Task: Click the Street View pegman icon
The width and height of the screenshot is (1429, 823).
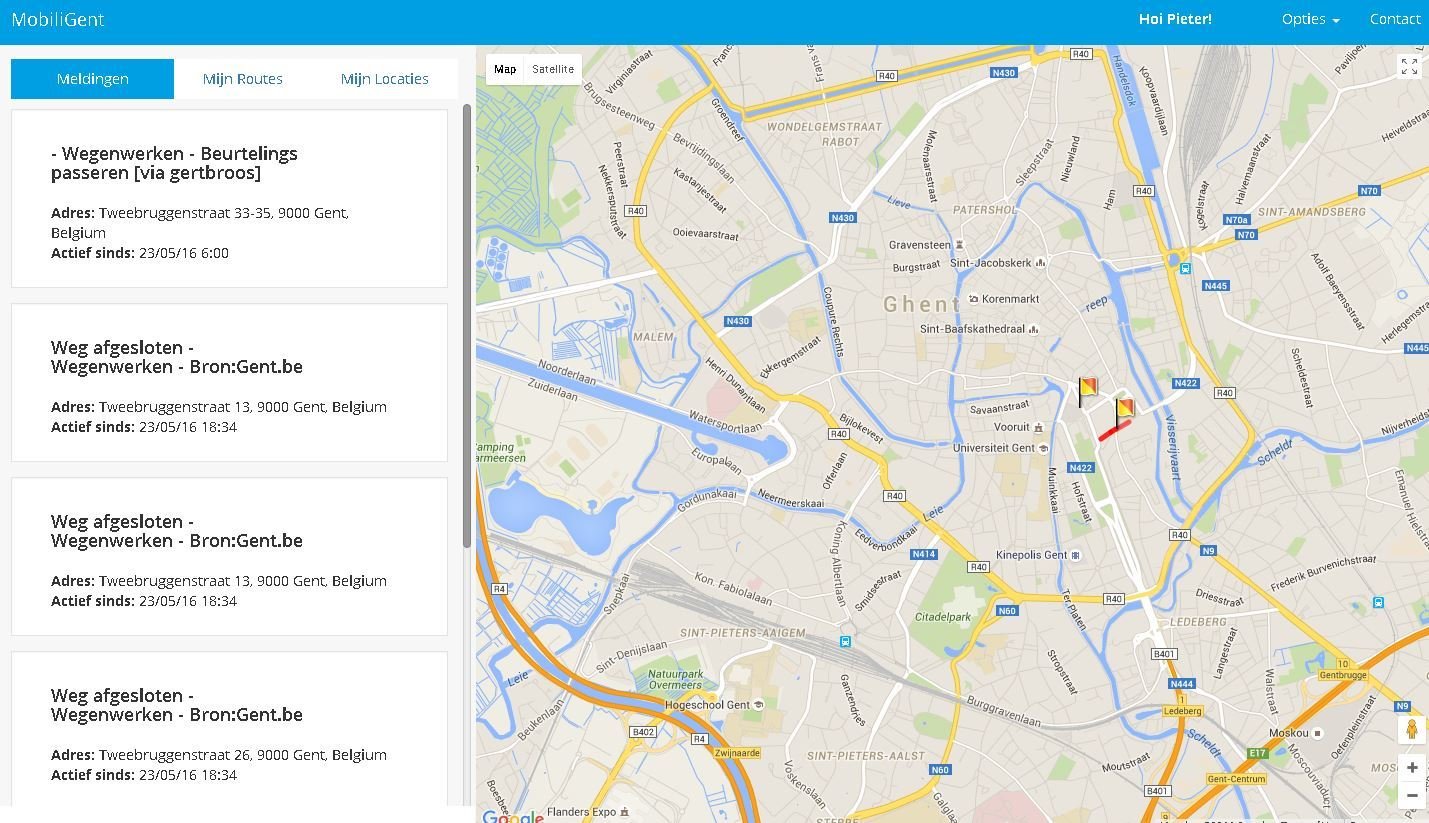Action: [1412, 729]
